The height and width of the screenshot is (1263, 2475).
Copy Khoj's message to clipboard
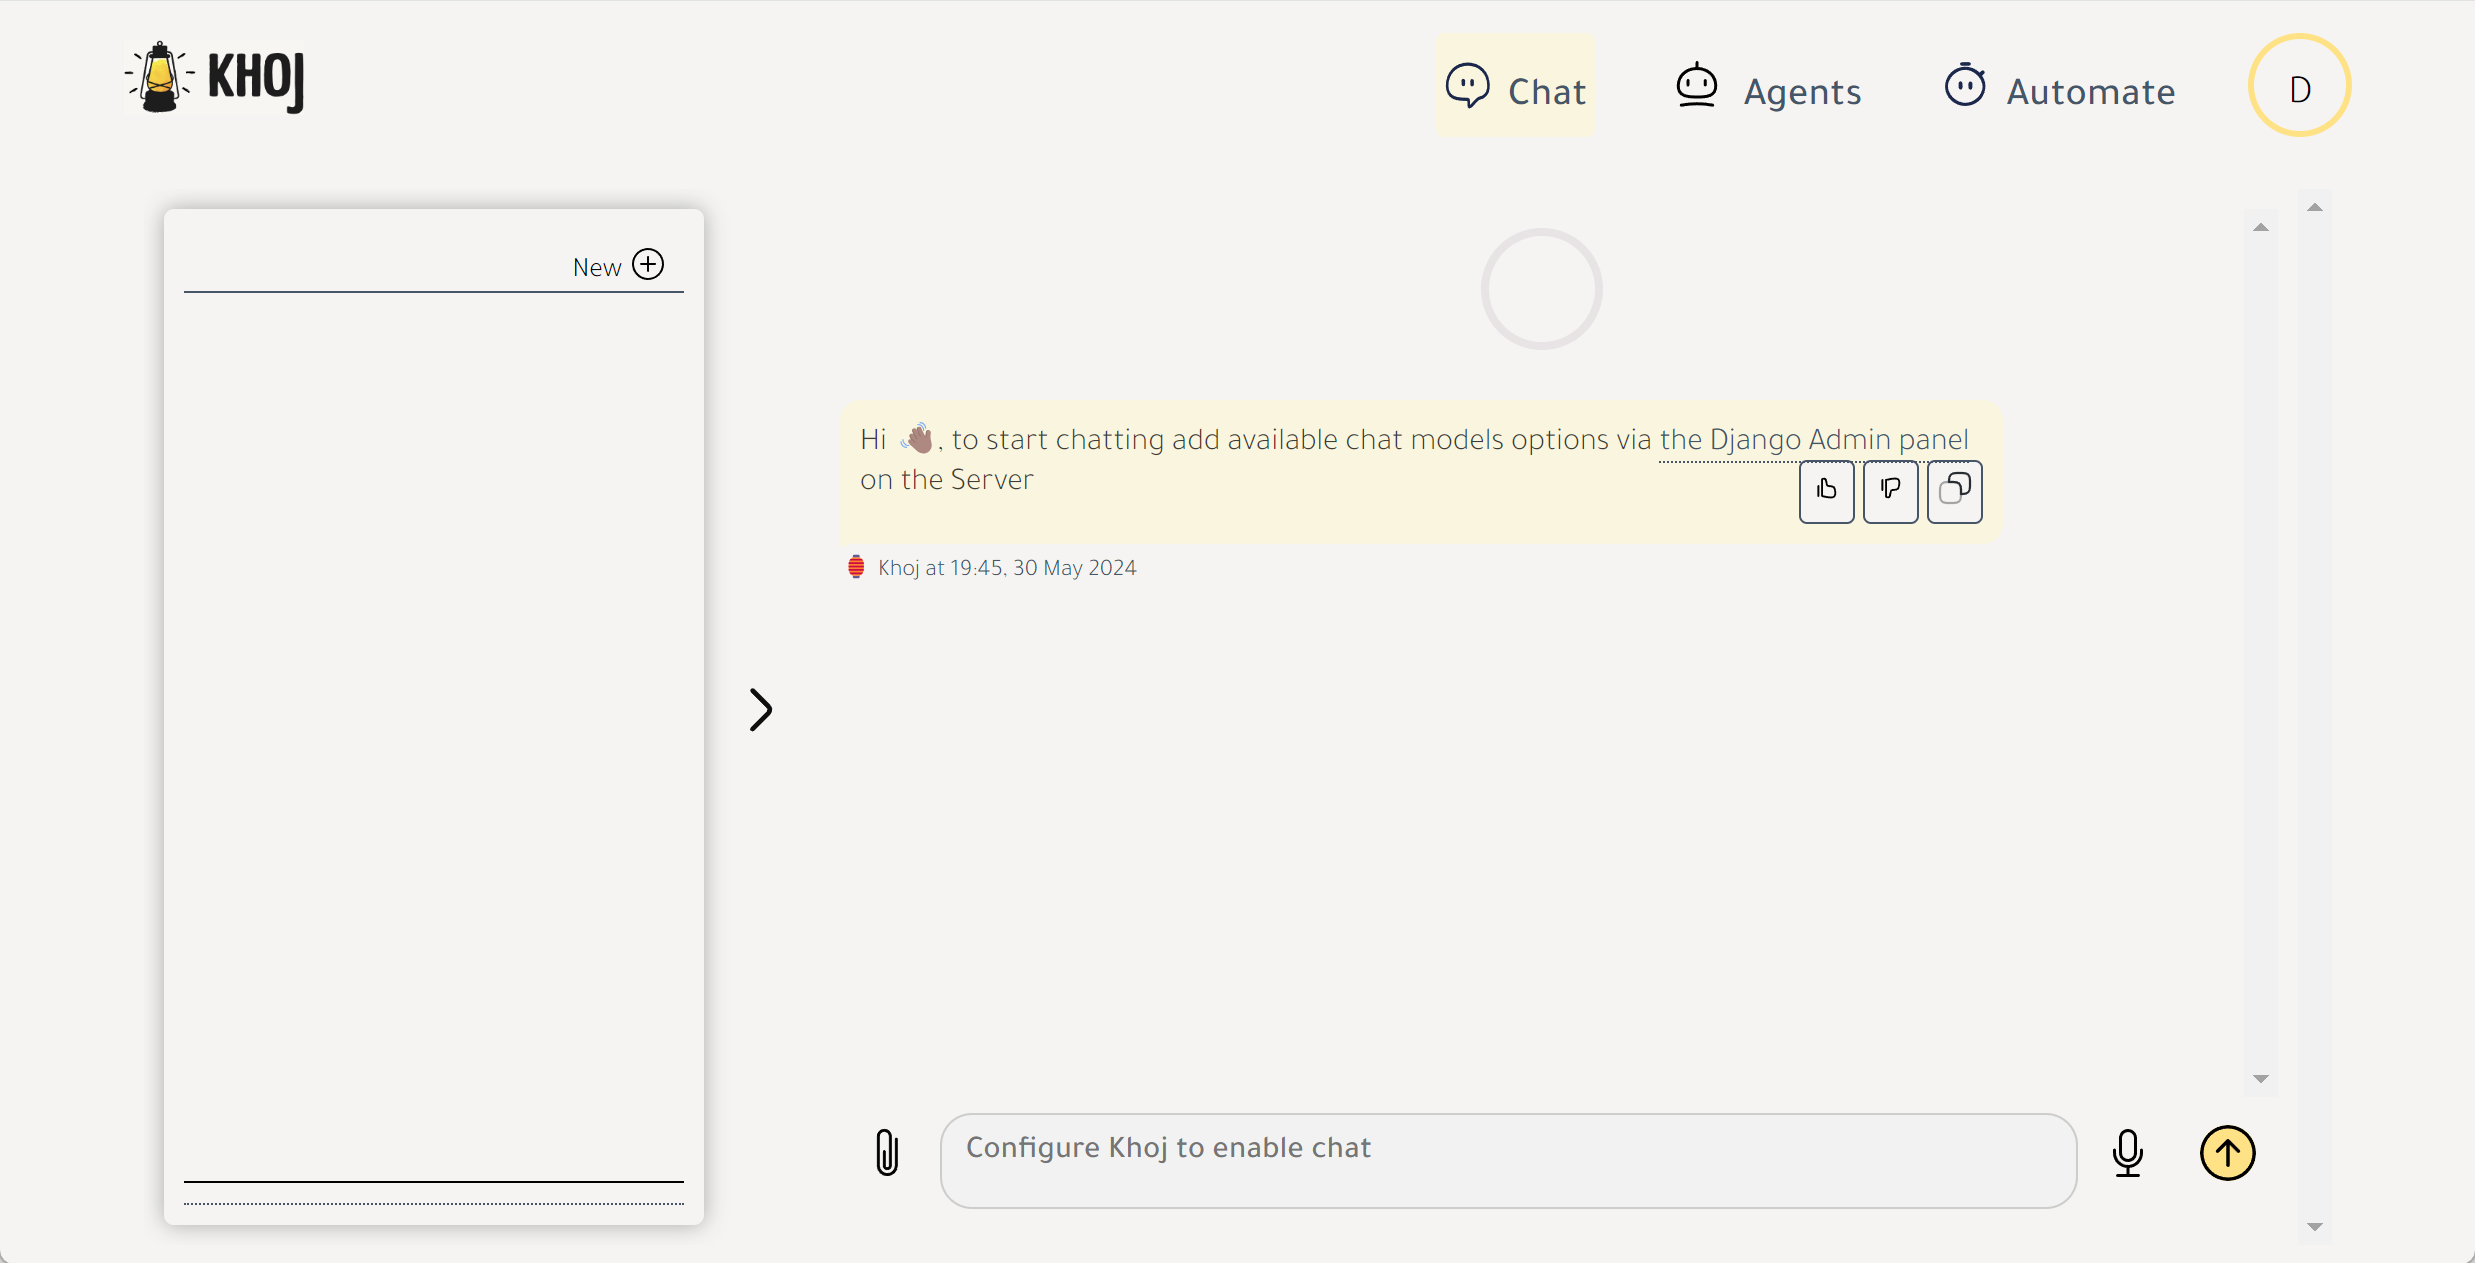[1954, 491]
